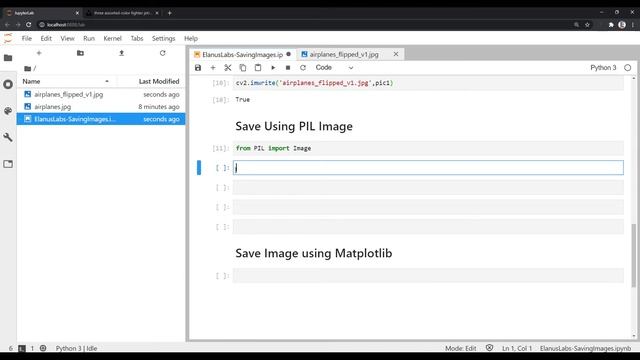Close the airplanes_flipped_v1.jpg tab
640x360 pixels.
click(x=396, y=54)
